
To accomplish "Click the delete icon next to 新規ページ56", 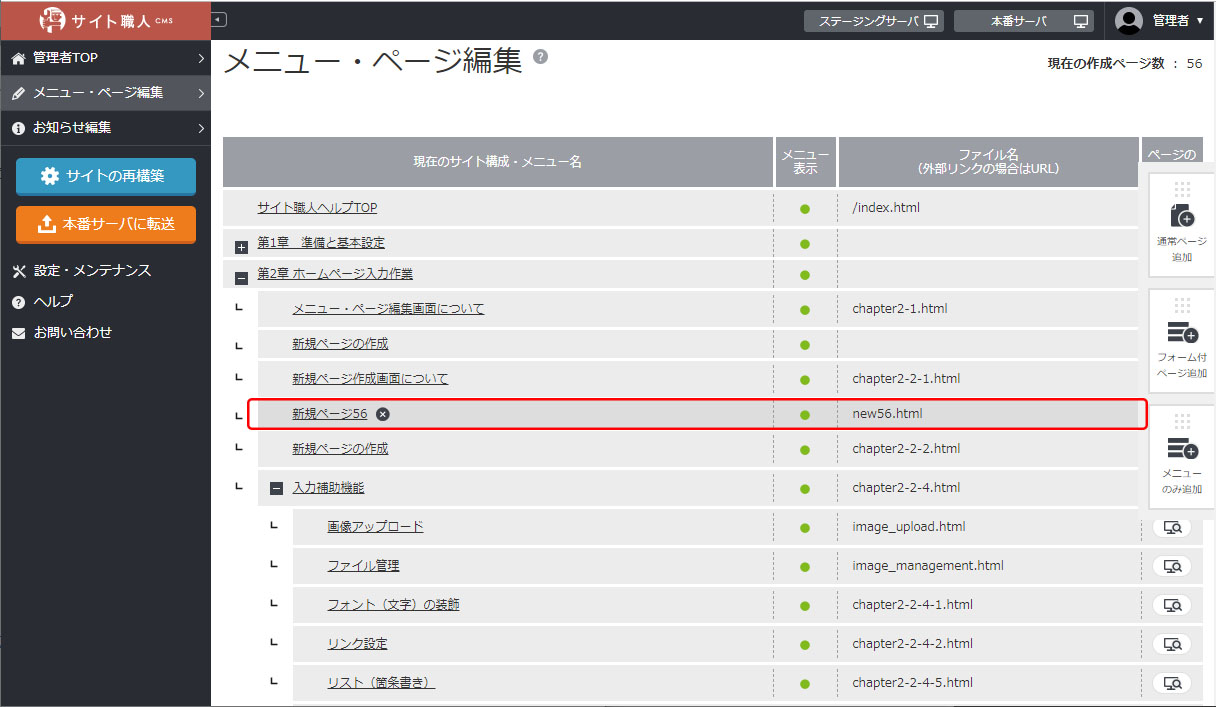I will click(x=383, y=414).
